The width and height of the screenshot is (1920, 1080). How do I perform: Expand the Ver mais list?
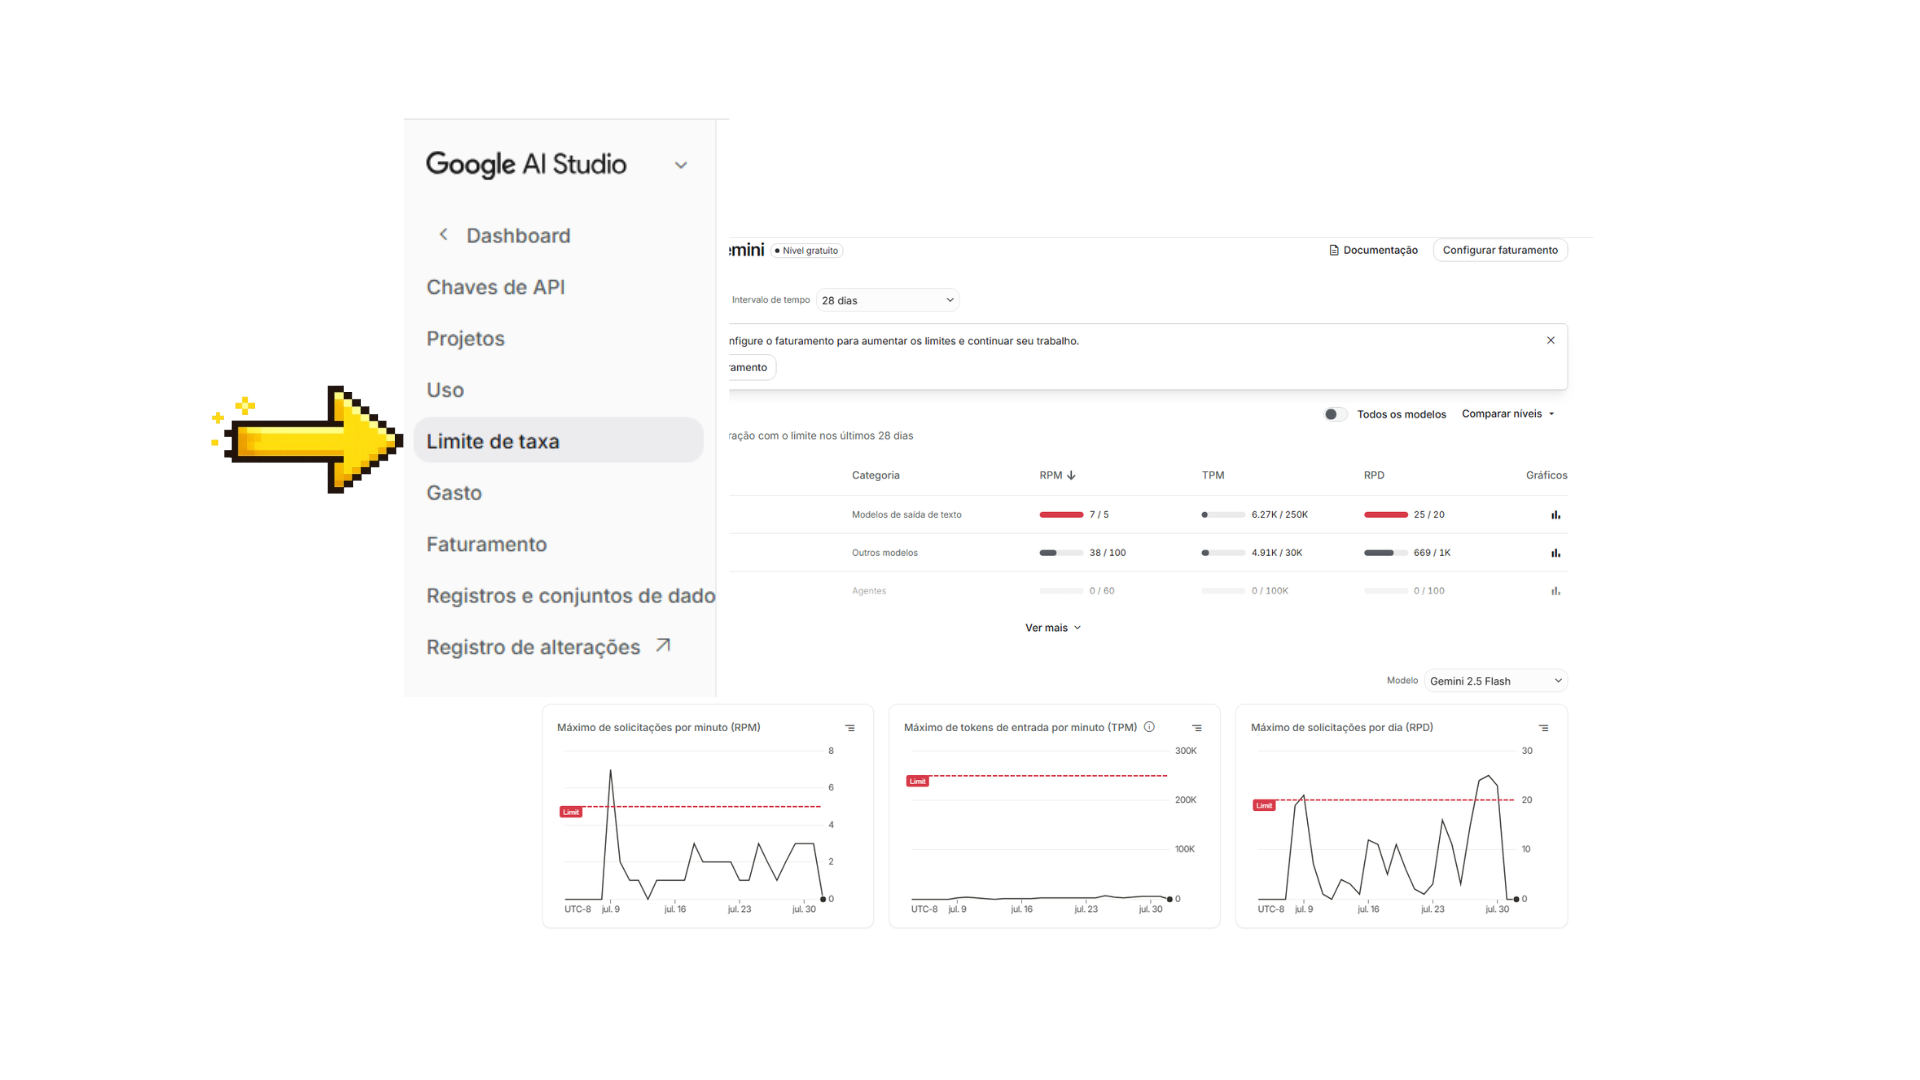coord(1053,628)
